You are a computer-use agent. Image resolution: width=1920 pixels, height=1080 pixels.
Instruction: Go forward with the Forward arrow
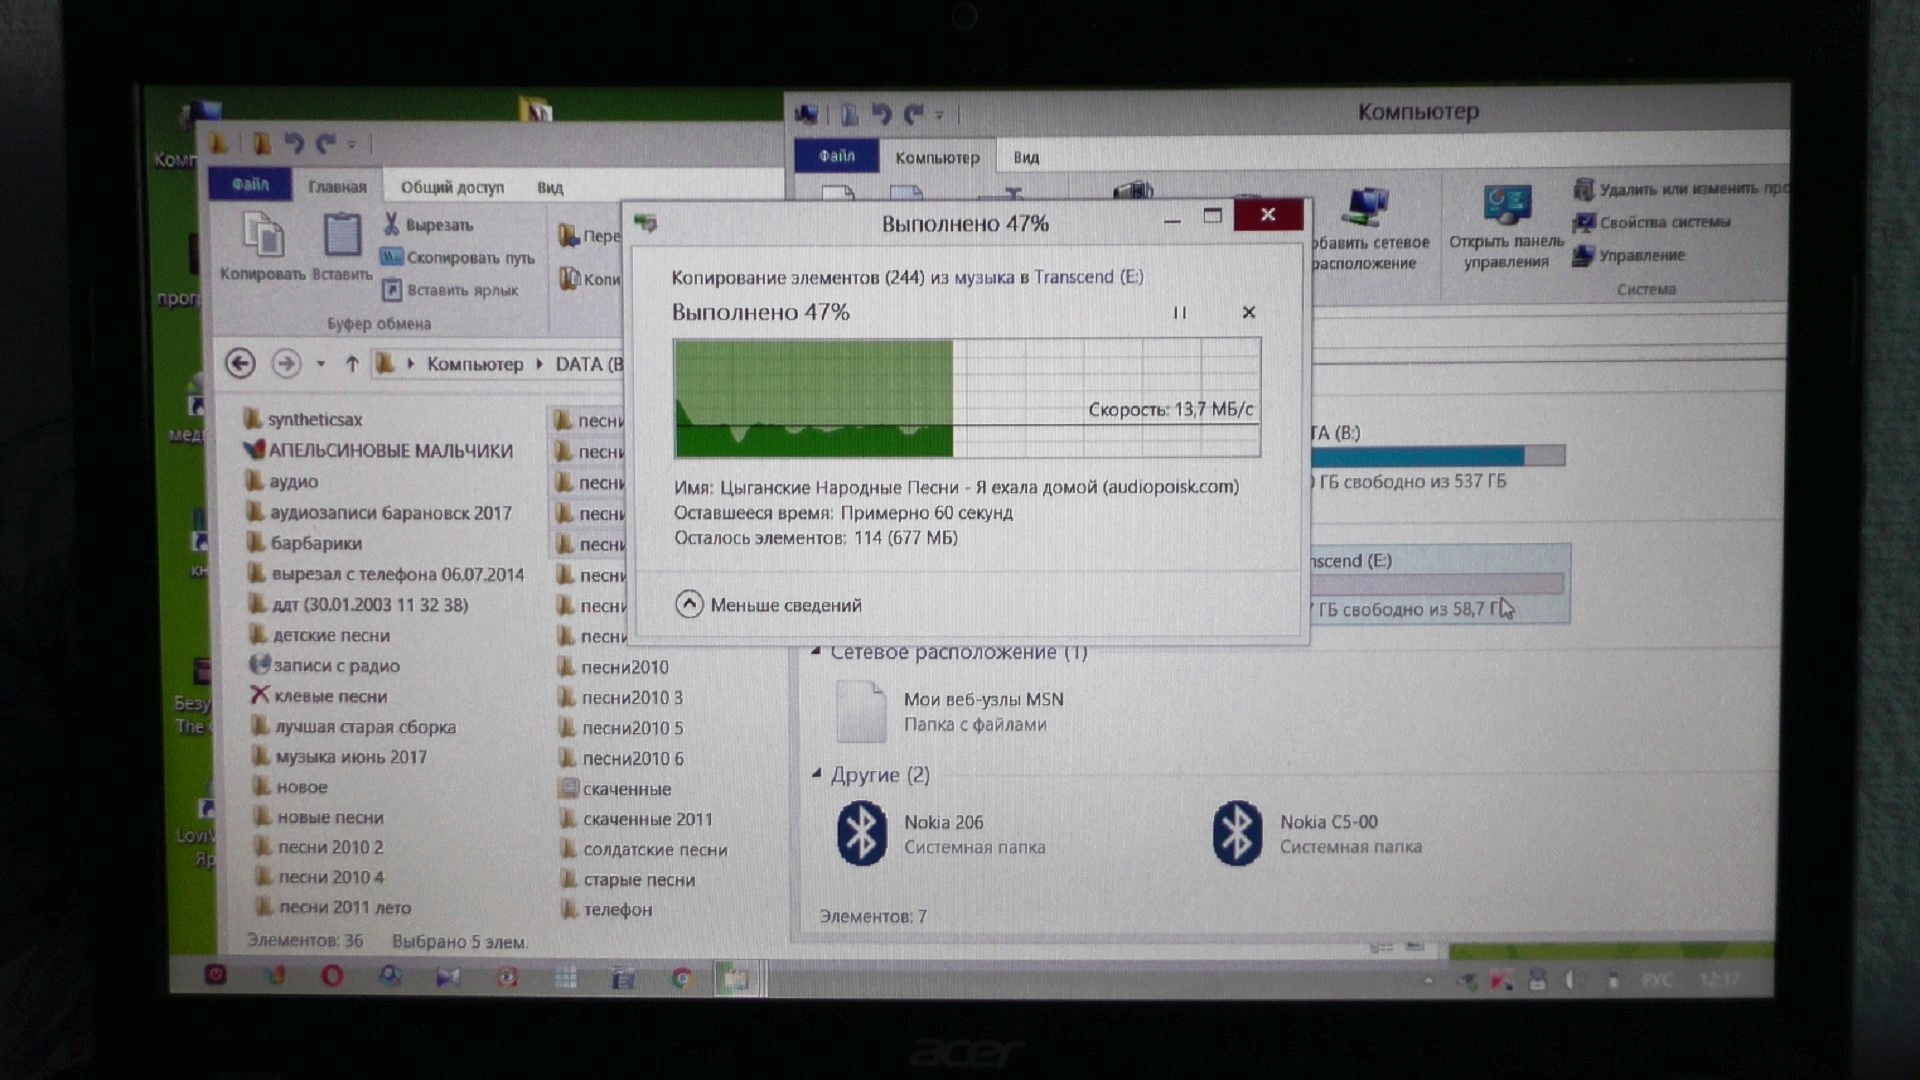pos(286,363)
